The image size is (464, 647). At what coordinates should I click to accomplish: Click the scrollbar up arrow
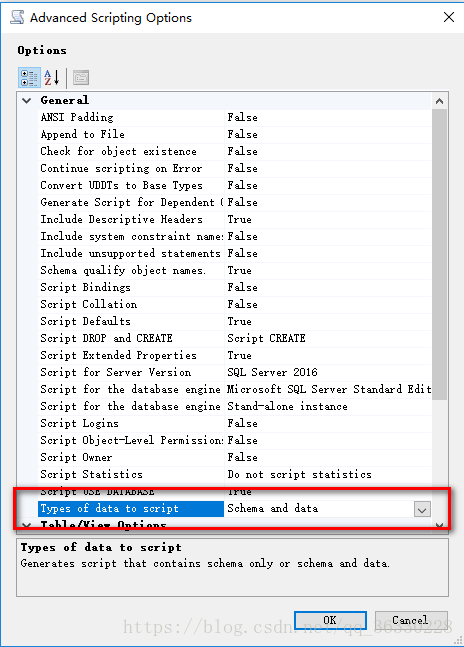(440, 101)
